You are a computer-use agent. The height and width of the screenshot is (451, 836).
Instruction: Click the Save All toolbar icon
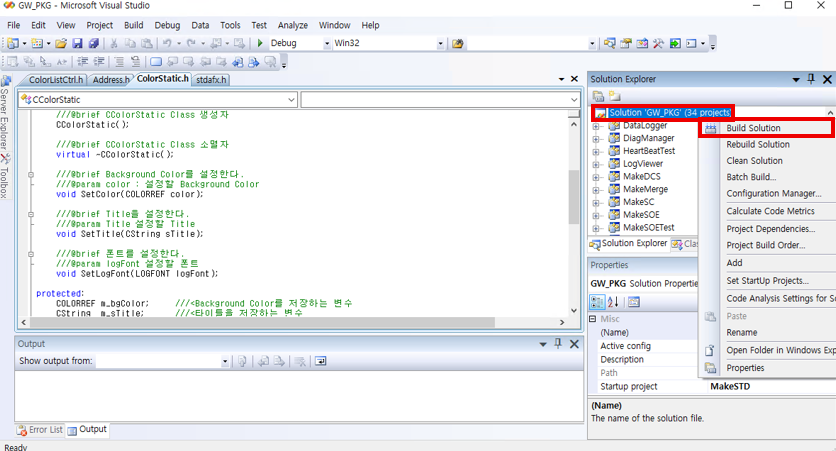pyautogui.click(x=93, y=44)
